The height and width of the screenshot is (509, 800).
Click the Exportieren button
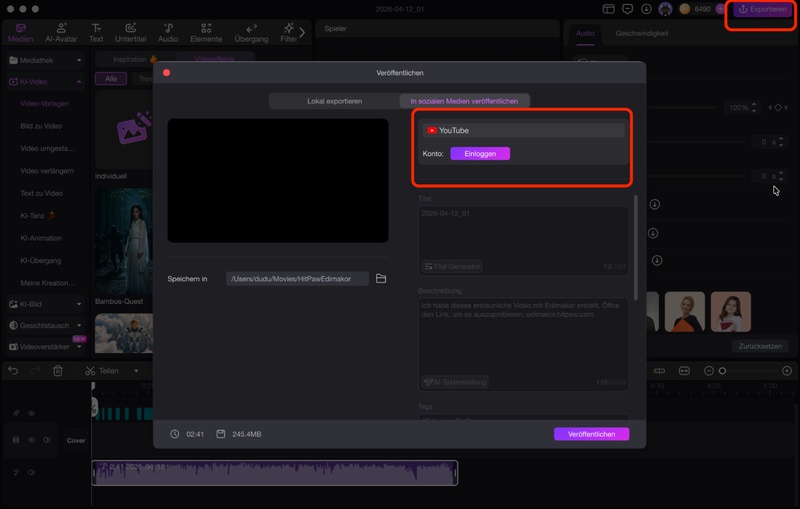tap(762, 9)
